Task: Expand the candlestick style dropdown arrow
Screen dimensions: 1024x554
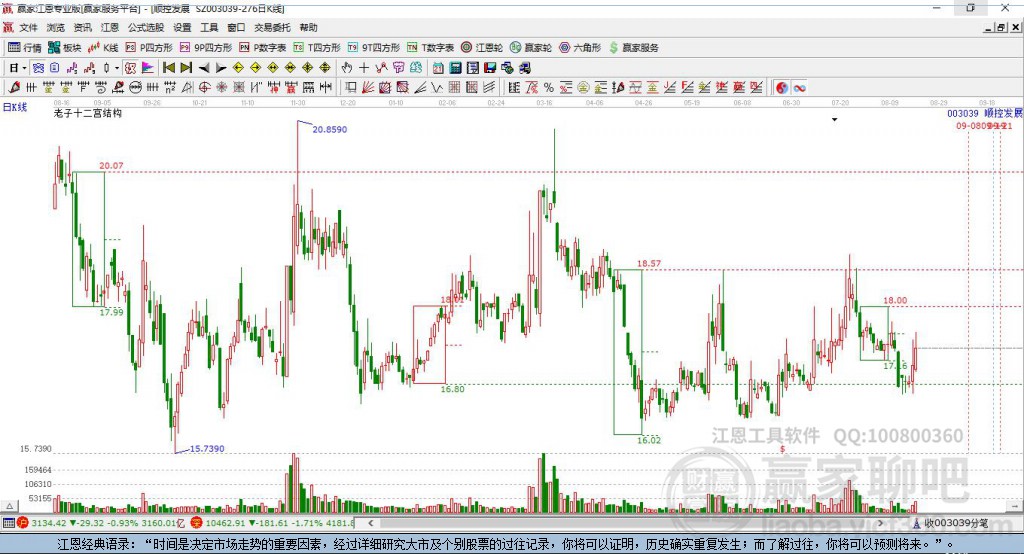Action: pyautogui.click(x=116, y=68)
